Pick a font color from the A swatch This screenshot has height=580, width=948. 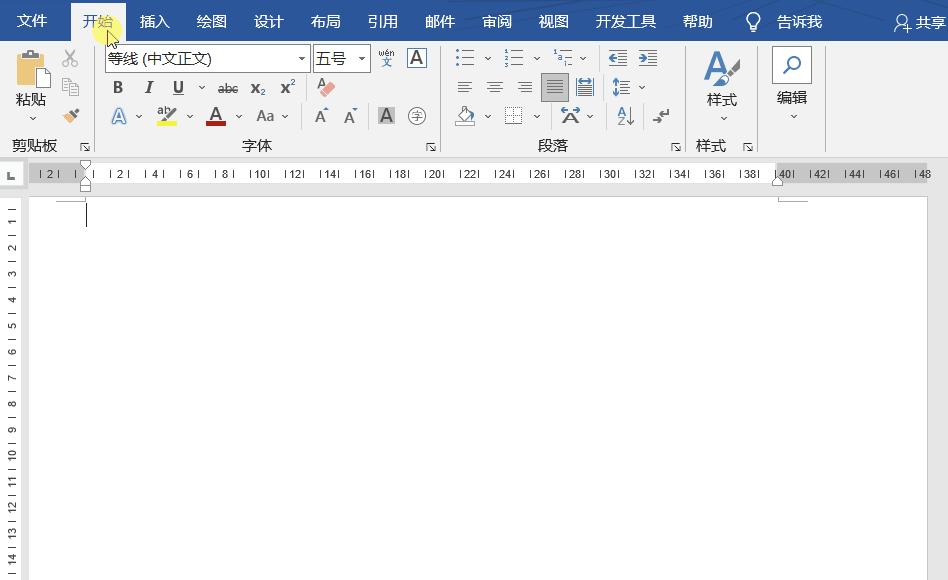tap(215, 116)
